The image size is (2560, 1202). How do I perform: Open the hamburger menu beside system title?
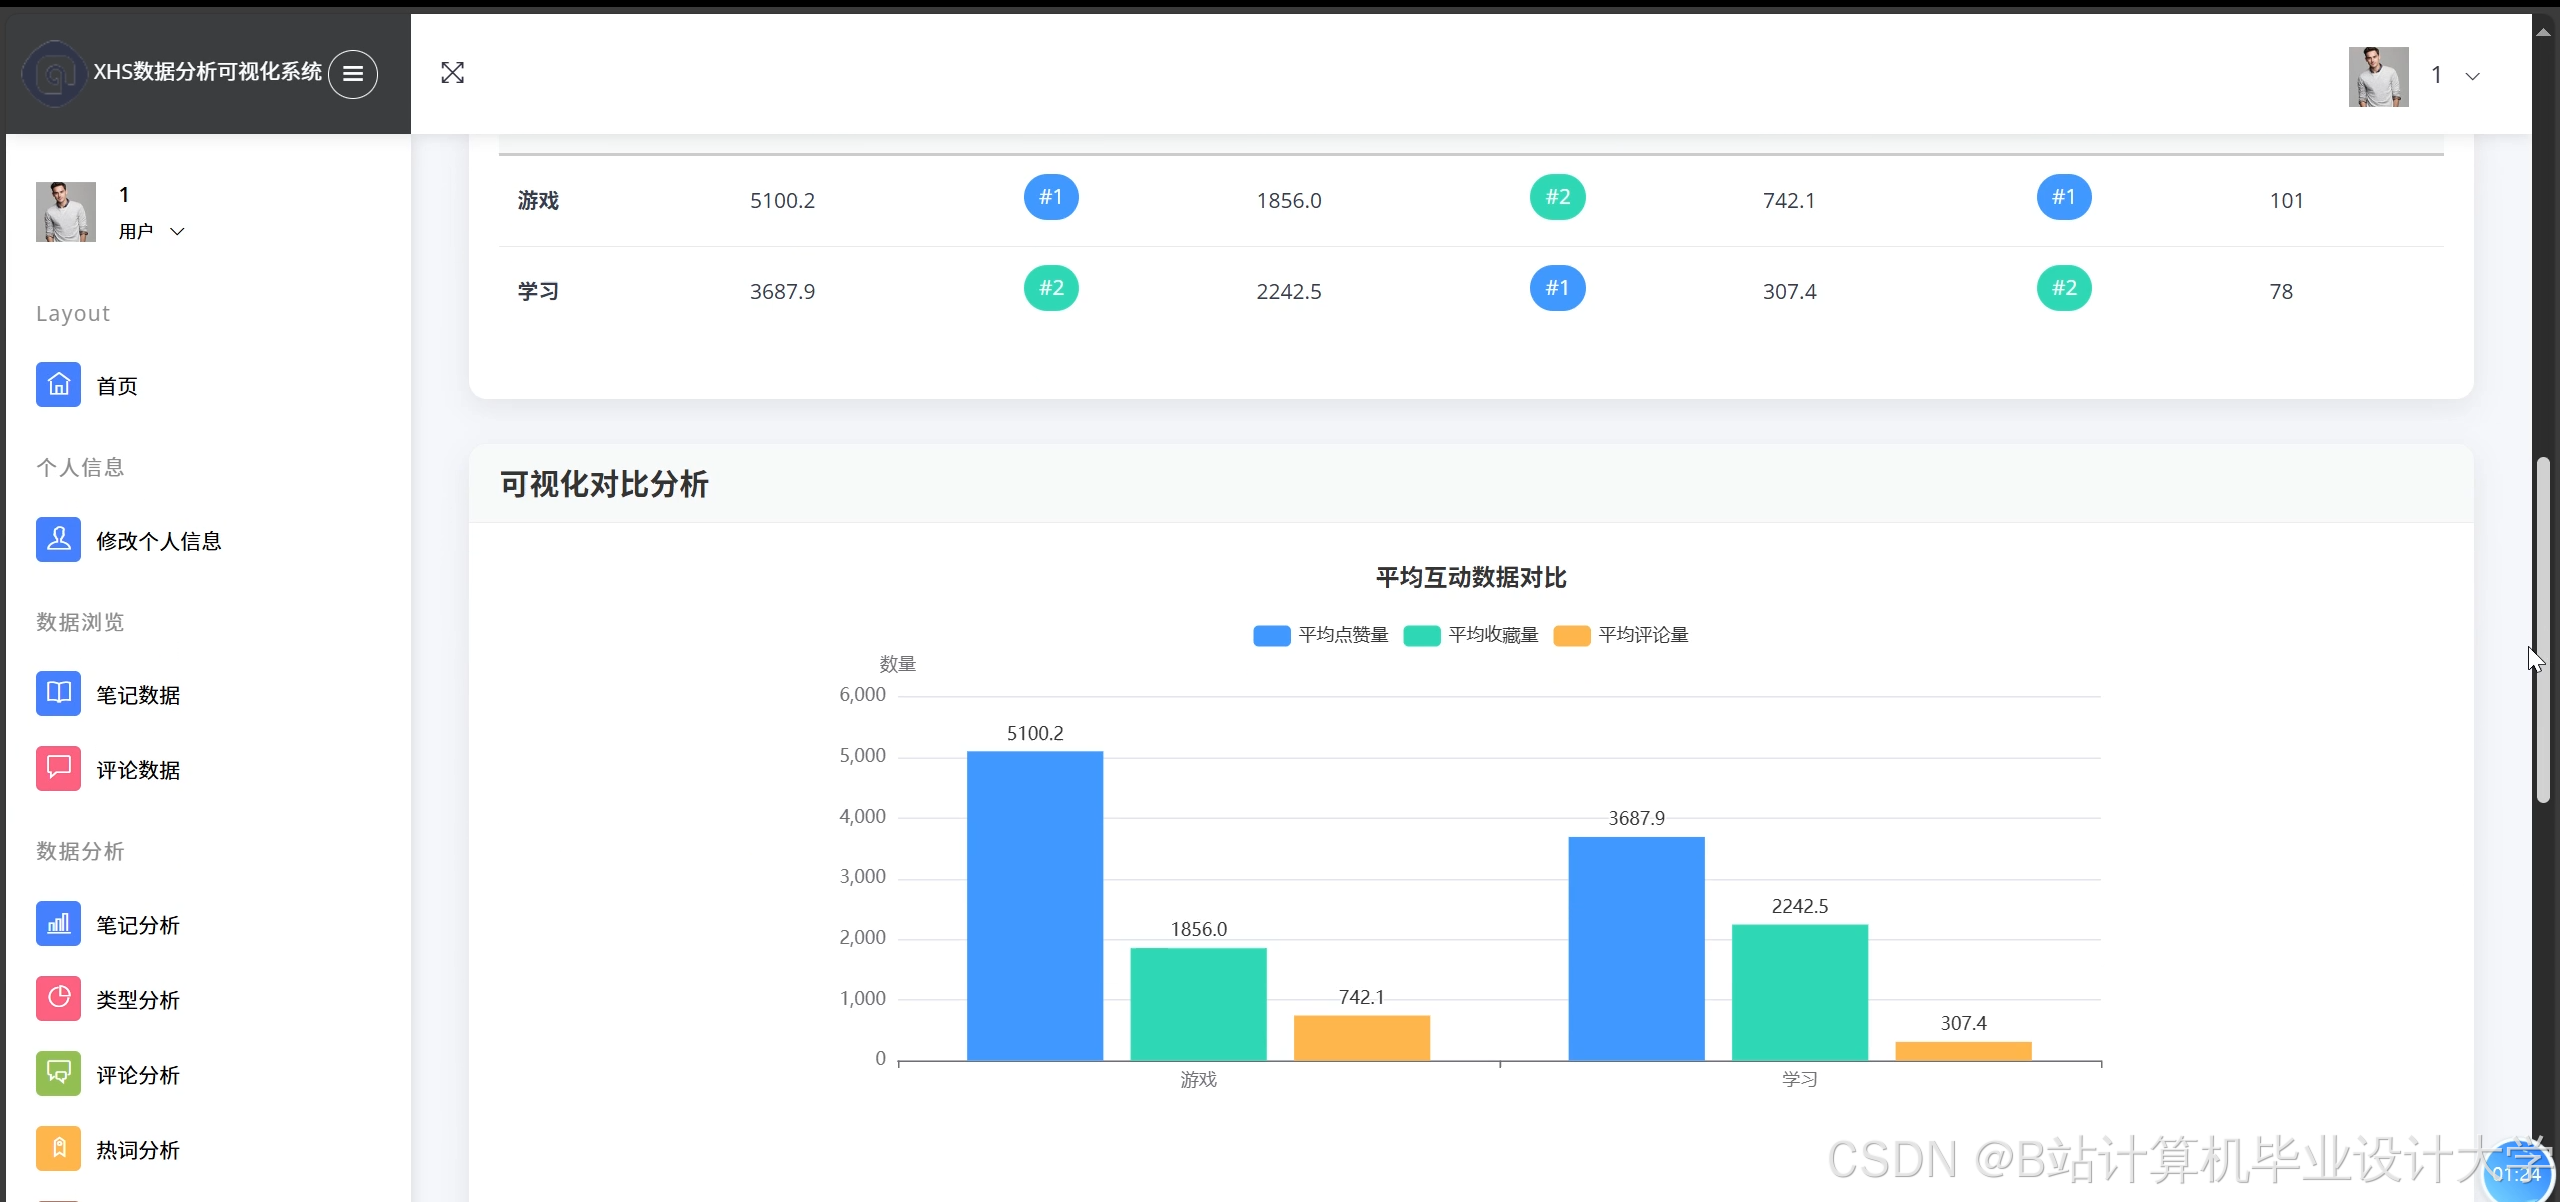352,74
